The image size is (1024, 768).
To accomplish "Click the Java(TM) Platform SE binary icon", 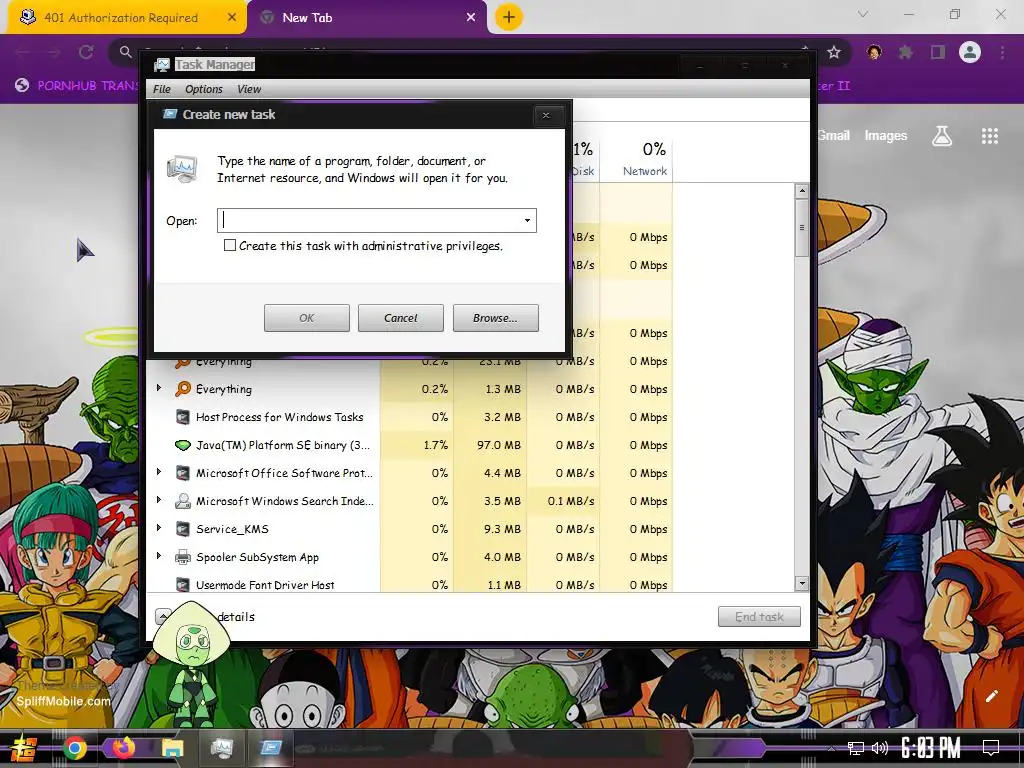I will point(183,445).
